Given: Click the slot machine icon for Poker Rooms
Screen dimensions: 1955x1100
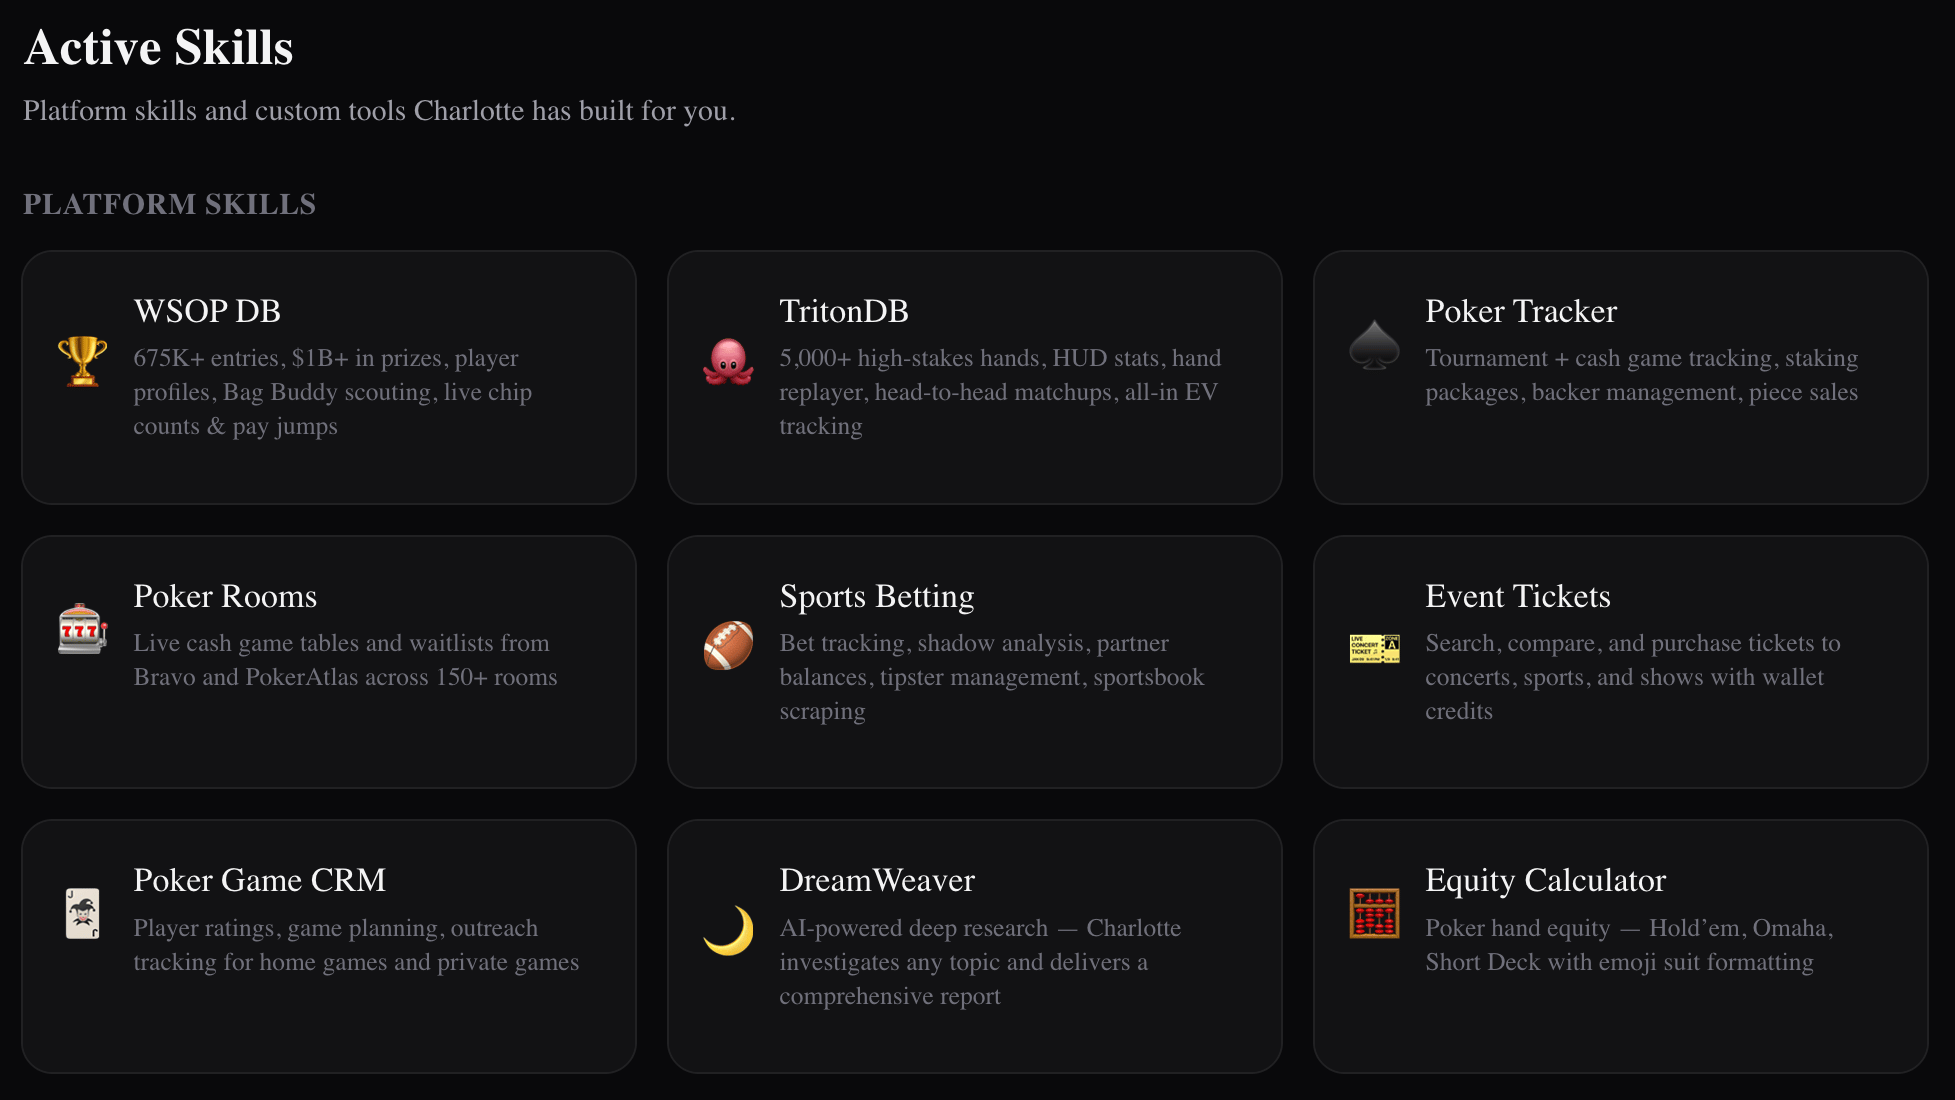Looking at the screenshot, I should coord(82,629).
